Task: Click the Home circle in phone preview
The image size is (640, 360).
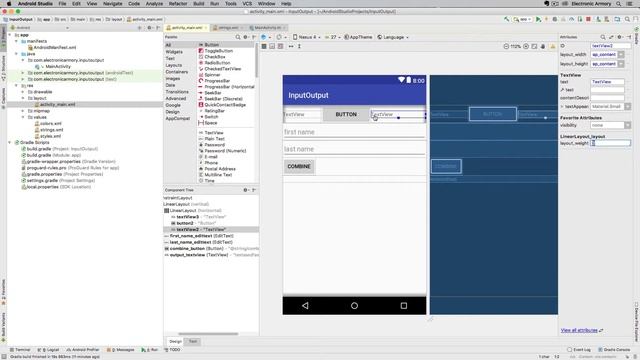Action: [x=354, y=305]
